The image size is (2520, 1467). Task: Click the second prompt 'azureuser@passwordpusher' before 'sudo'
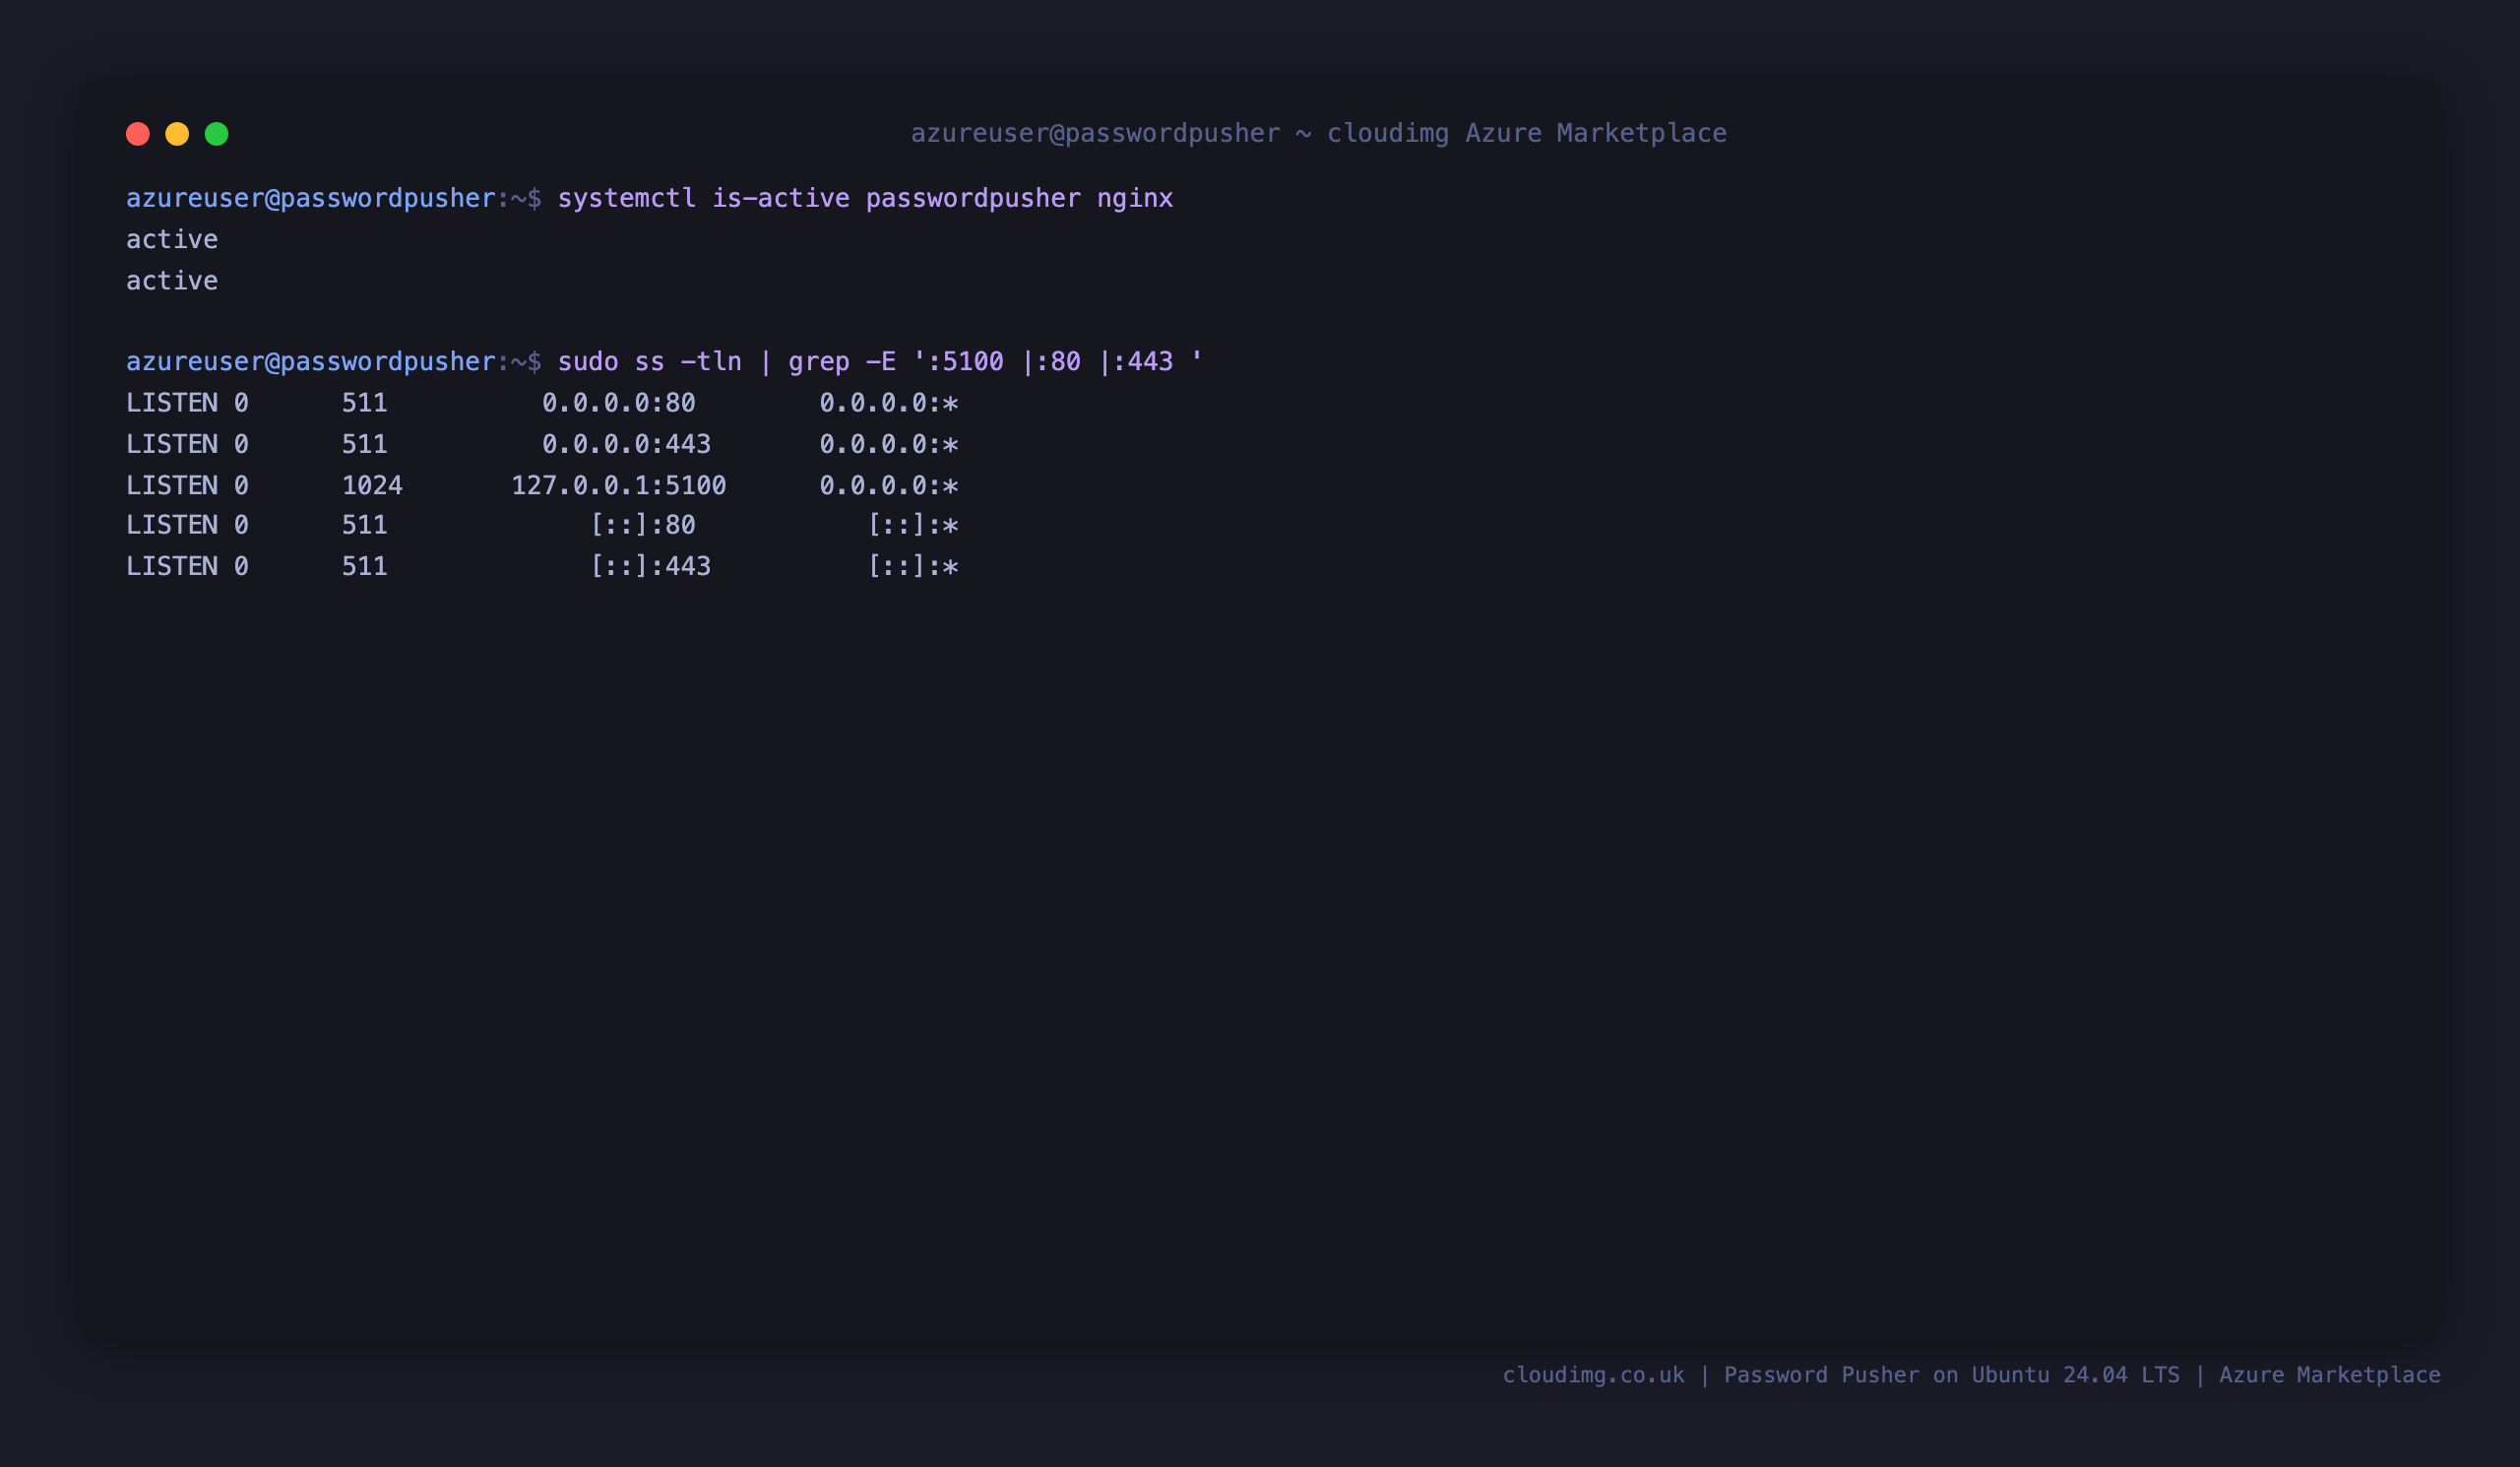coord(311,361)
